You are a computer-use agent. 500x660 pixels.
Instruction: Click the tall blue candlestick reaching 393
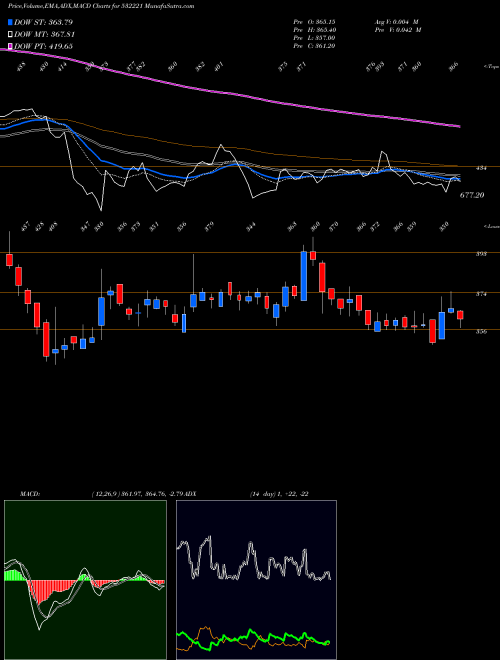click(x=303, y=276)
